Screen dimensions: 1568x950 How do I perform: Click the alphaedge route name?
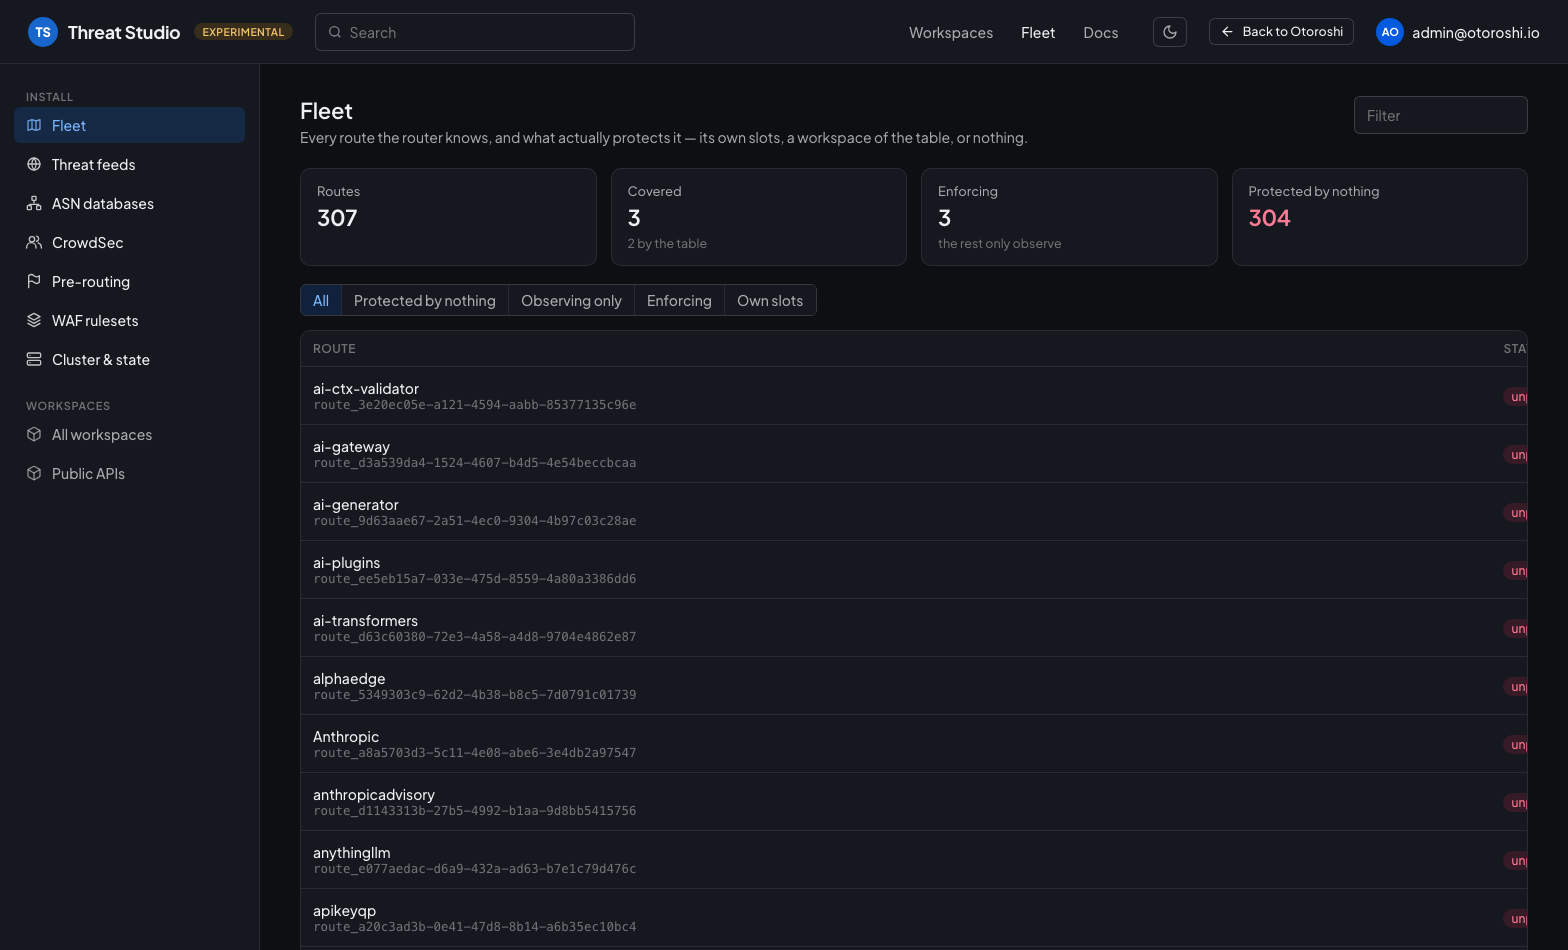click(349, 678)
